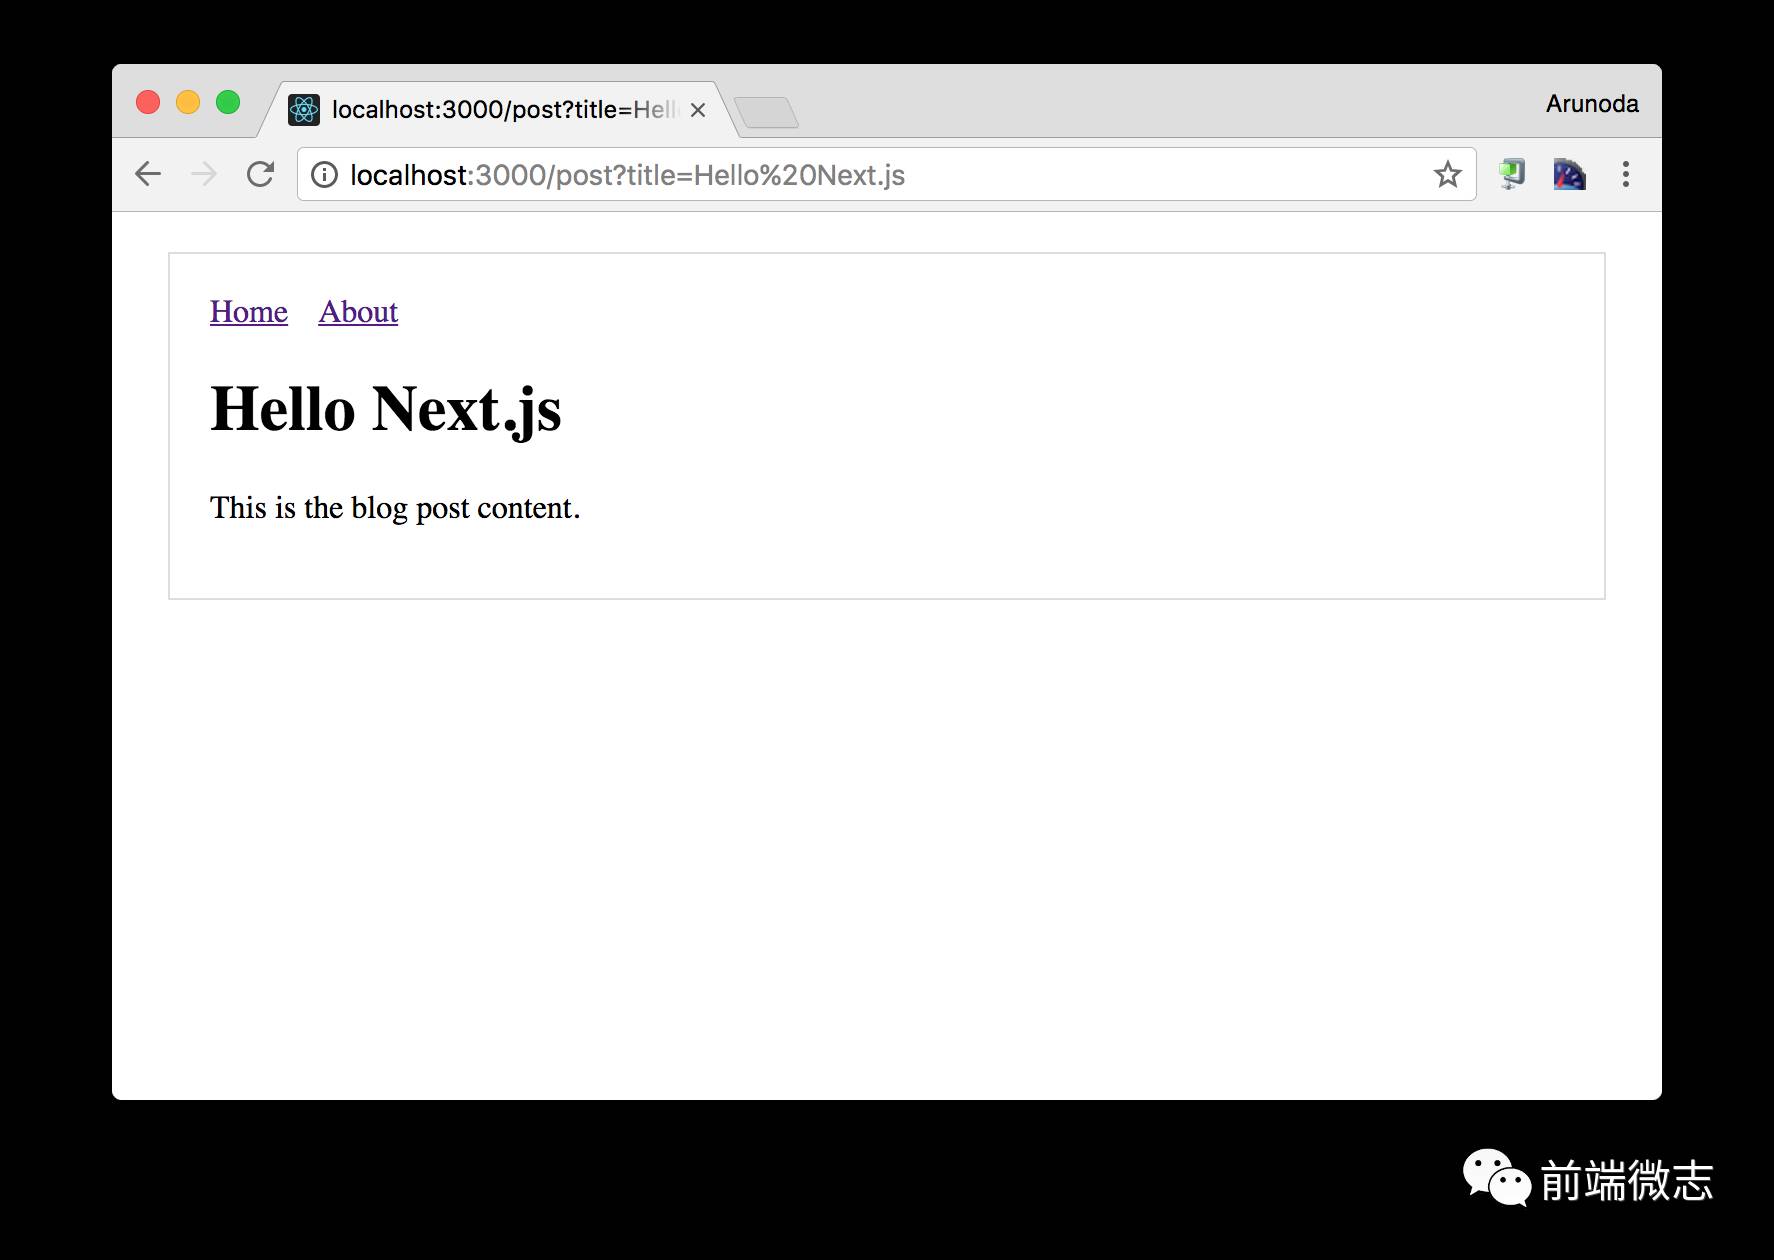View site info icon in address bar

(324, 175)
